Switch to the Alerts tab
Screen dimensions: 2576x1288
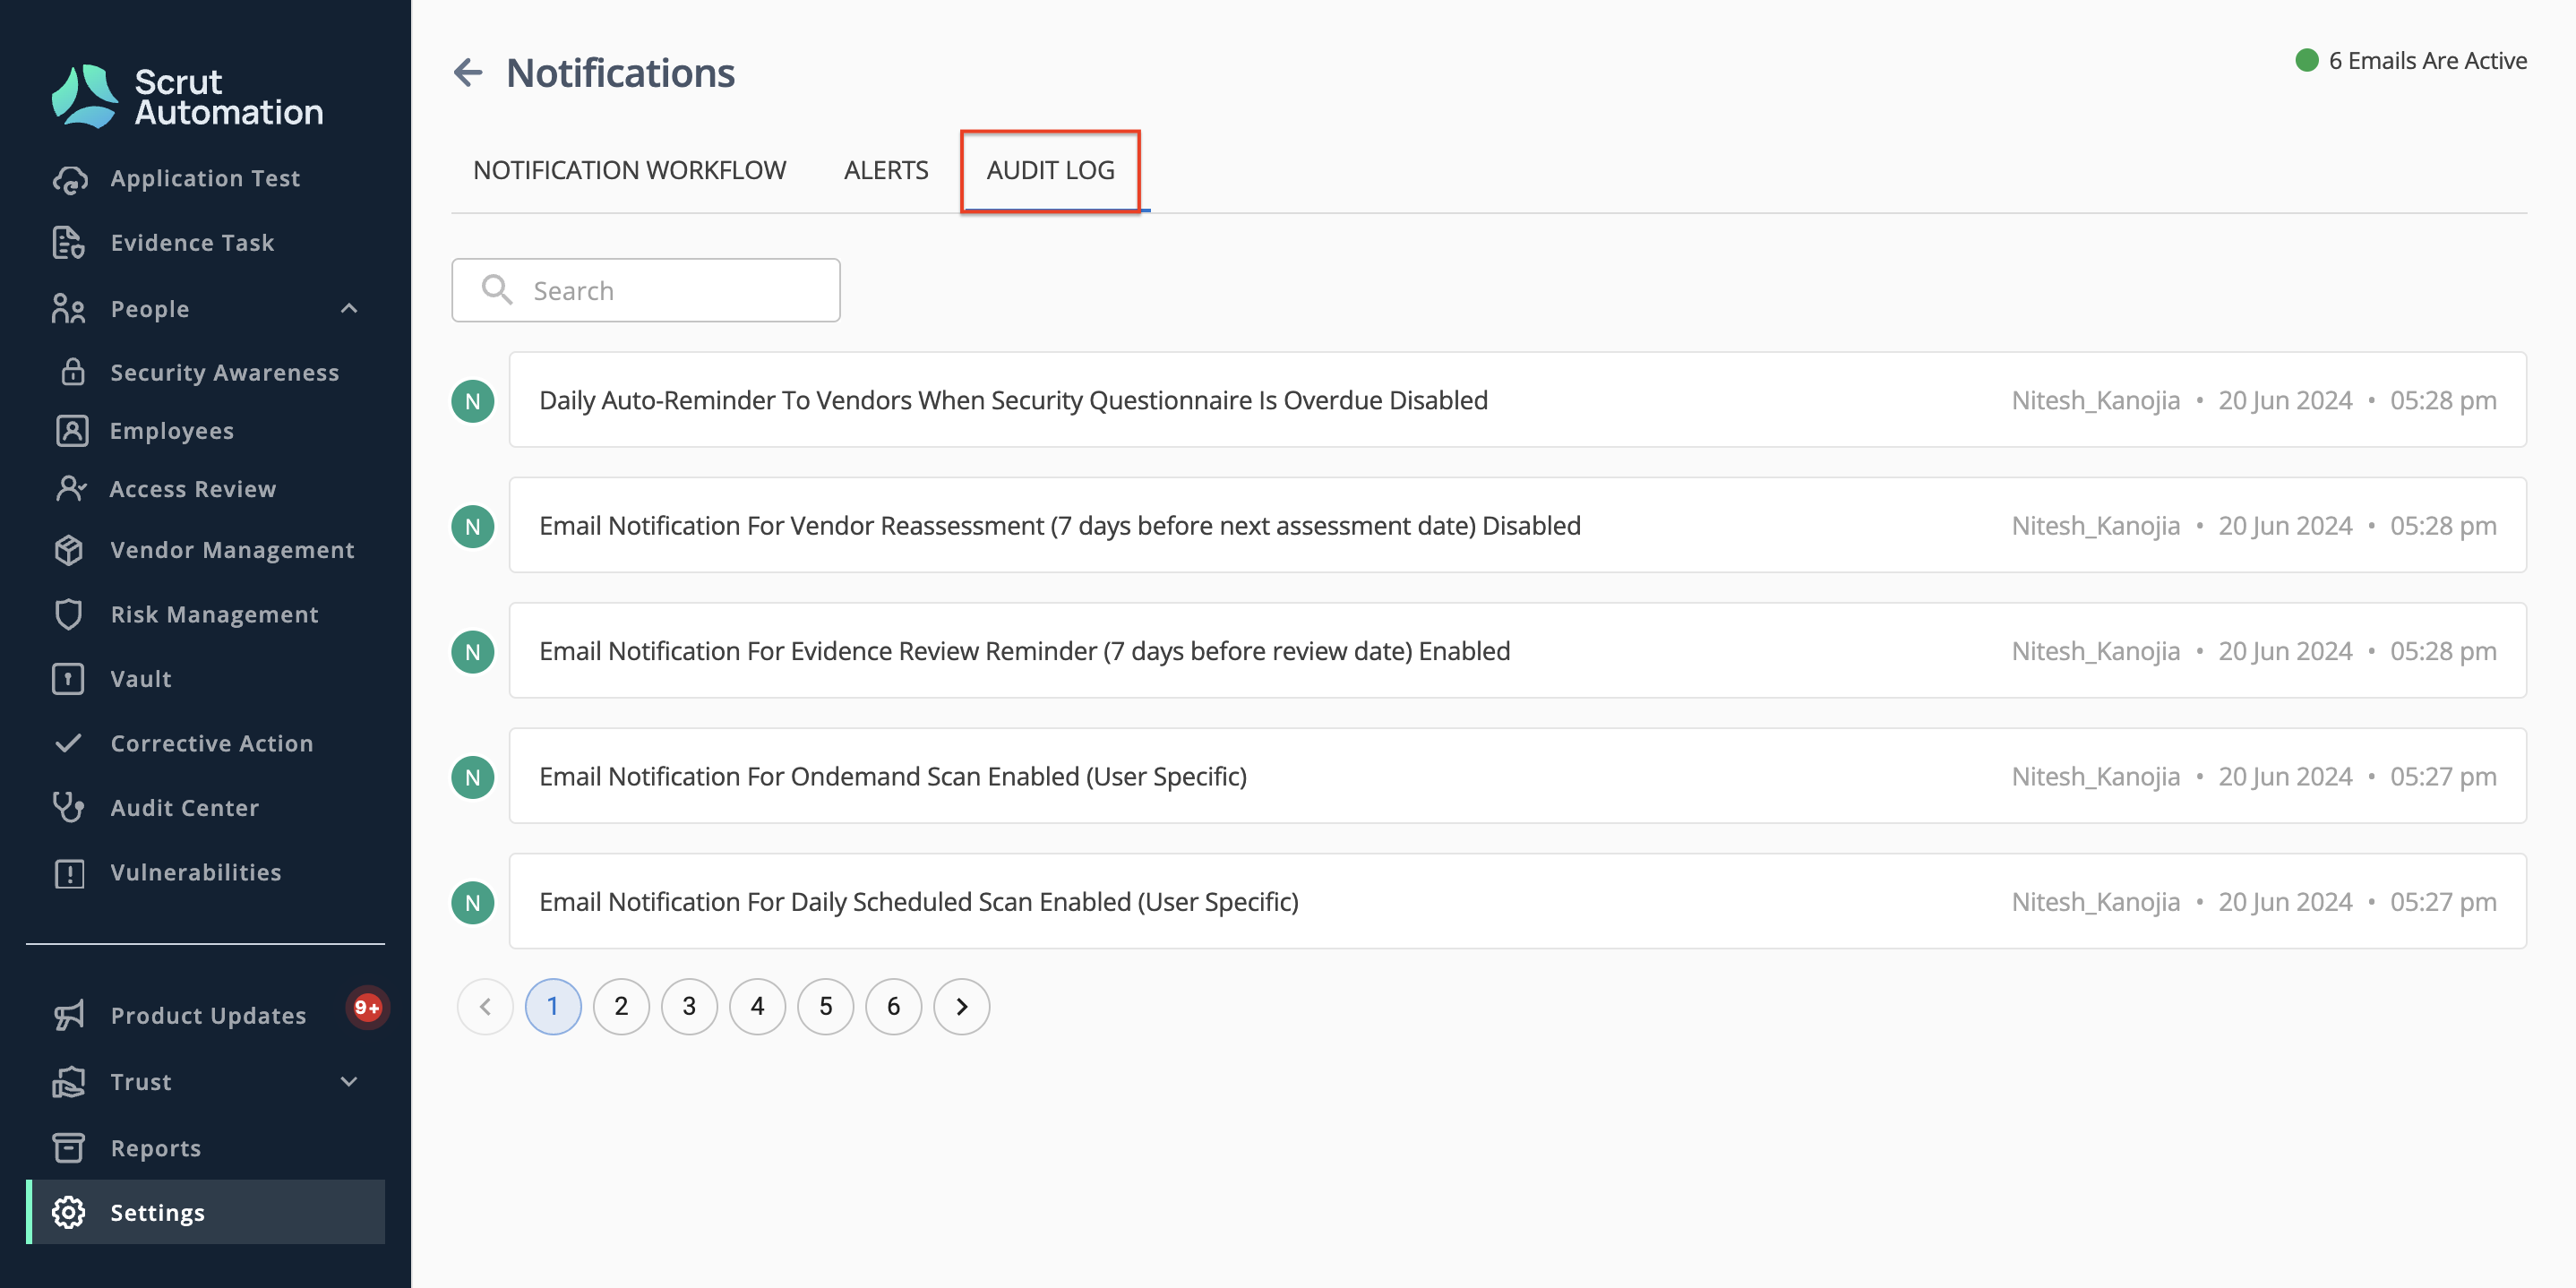click(x=886, y=170)
